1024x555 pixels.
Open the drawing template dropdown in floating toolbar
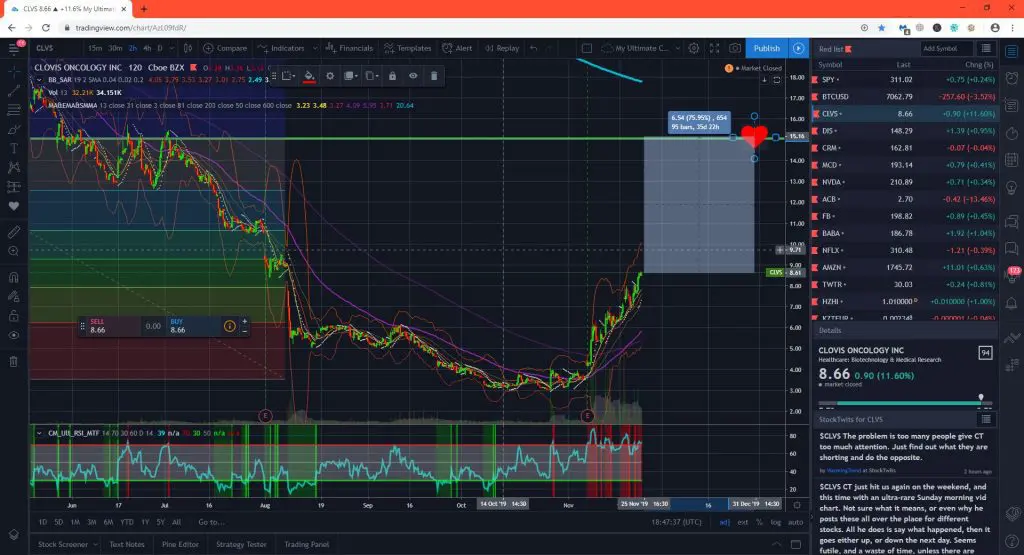click(x=288, y=76)
